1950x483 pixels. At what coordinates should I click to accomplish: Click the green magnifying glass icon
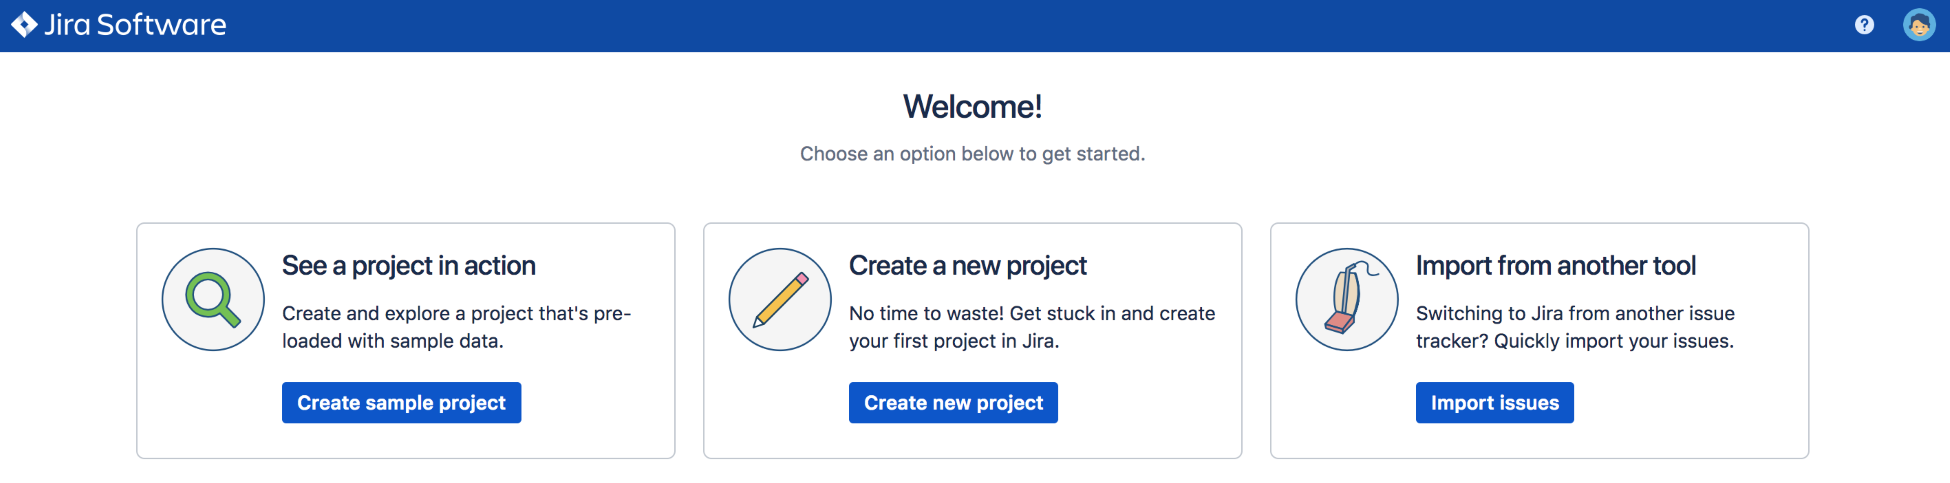pyautogui.click(x=213, y=299)
